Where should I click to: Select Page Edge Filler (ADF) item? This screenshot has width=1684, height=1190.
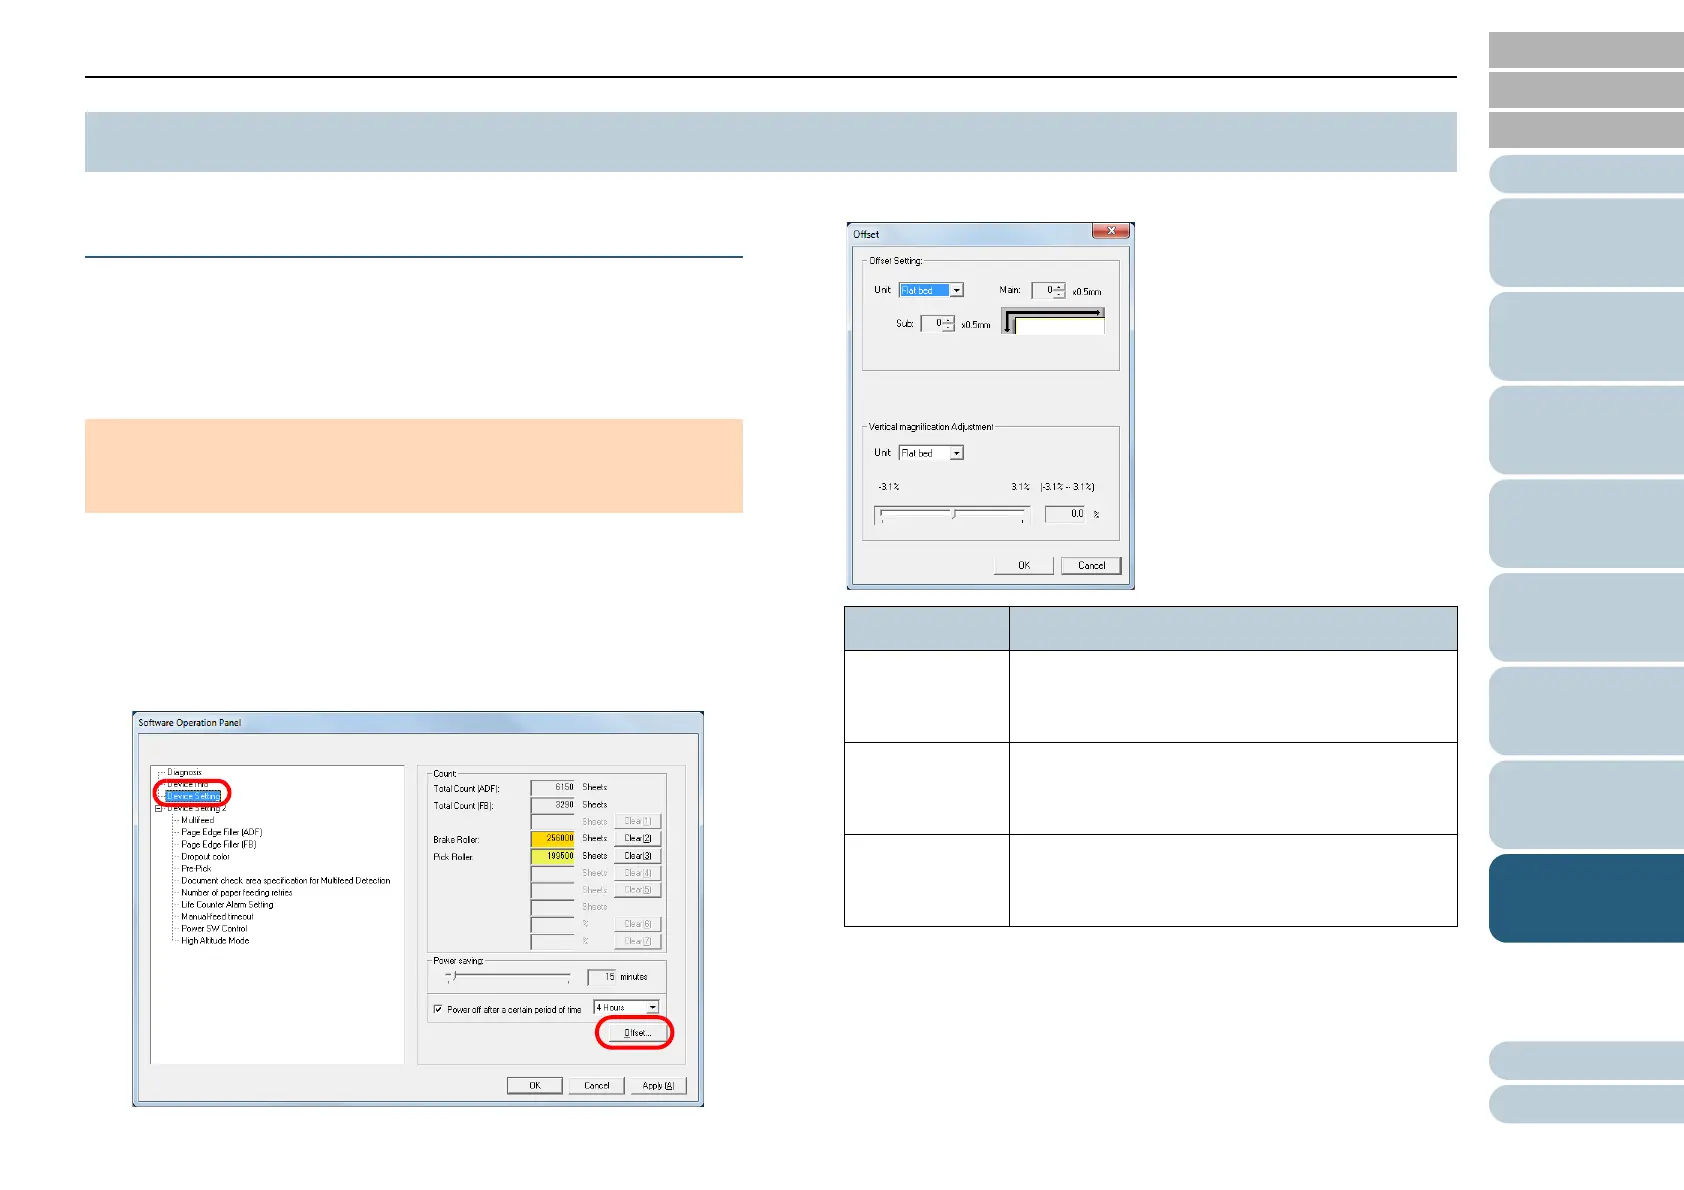click(x=221, y=832)
